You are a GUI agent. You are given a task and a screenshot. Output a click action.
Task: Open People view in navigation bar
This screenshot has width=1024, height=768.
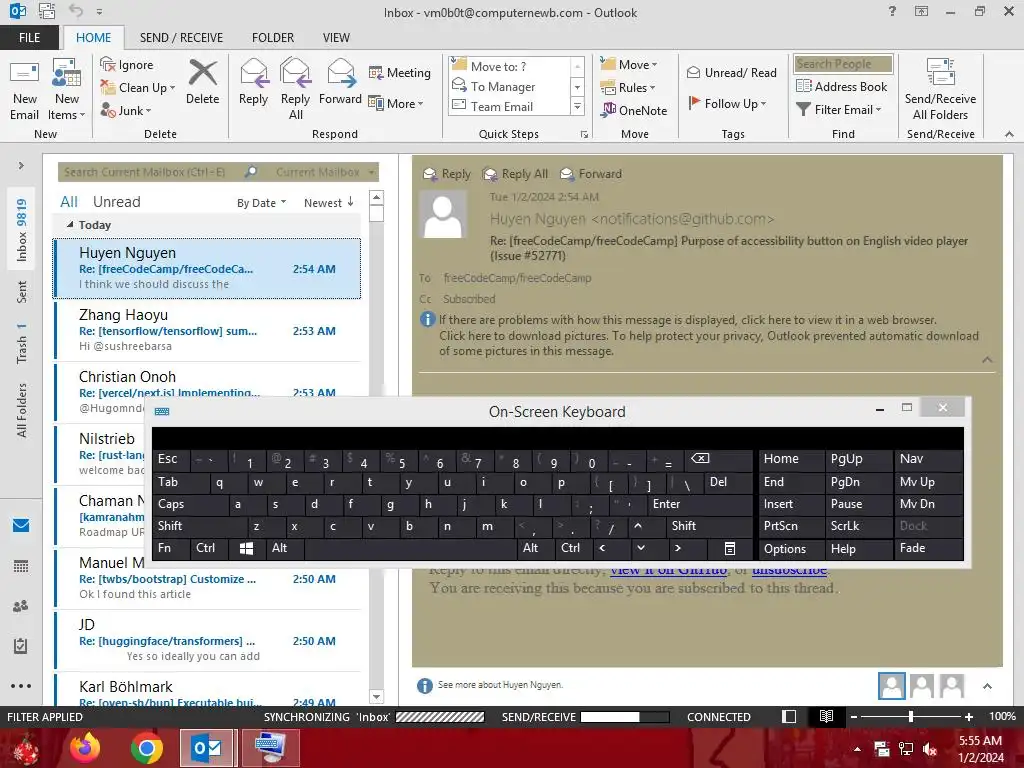[21, 606]
